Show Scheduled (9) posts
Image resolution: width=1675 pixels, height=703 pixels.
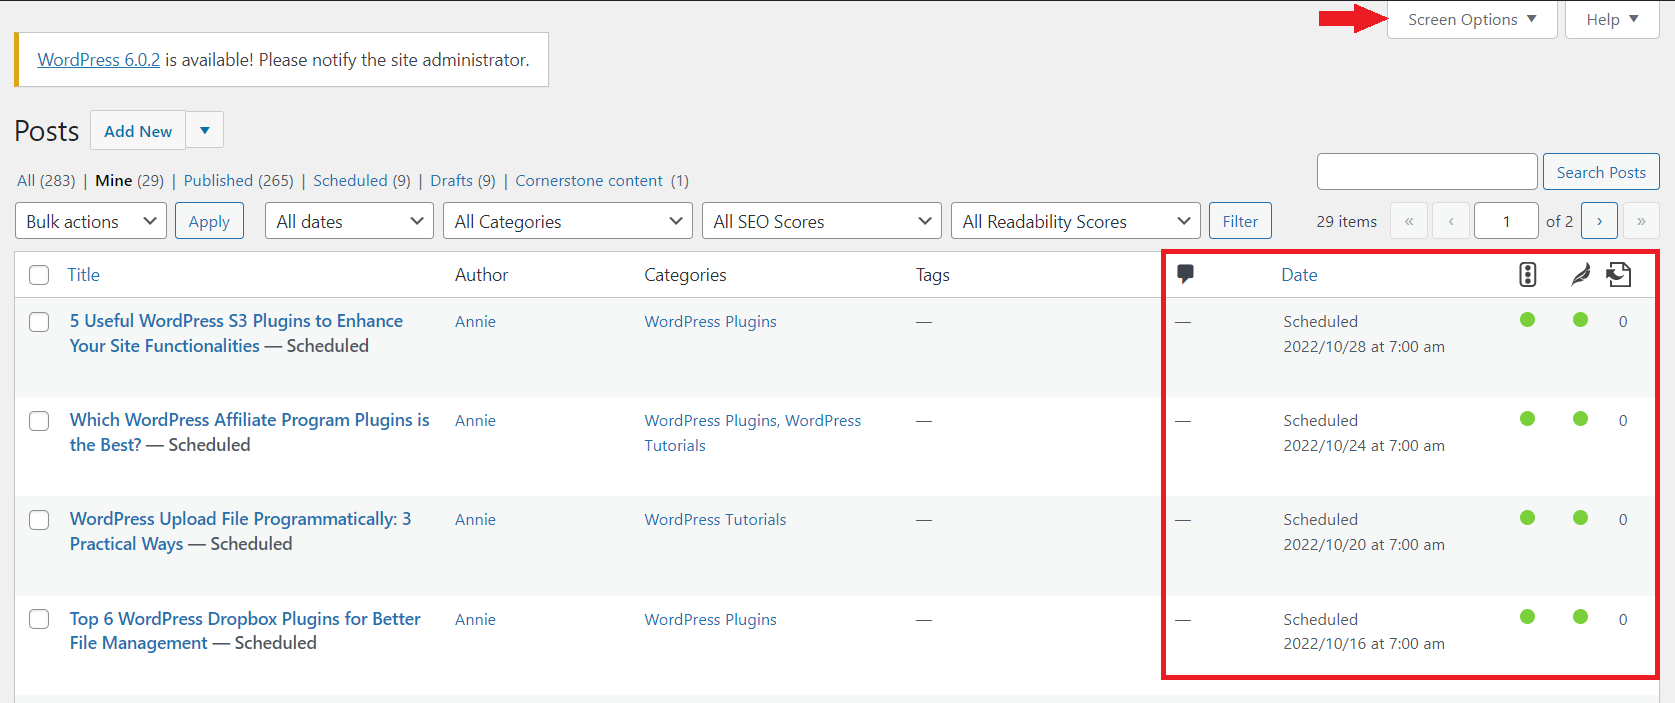coord(362,181)
